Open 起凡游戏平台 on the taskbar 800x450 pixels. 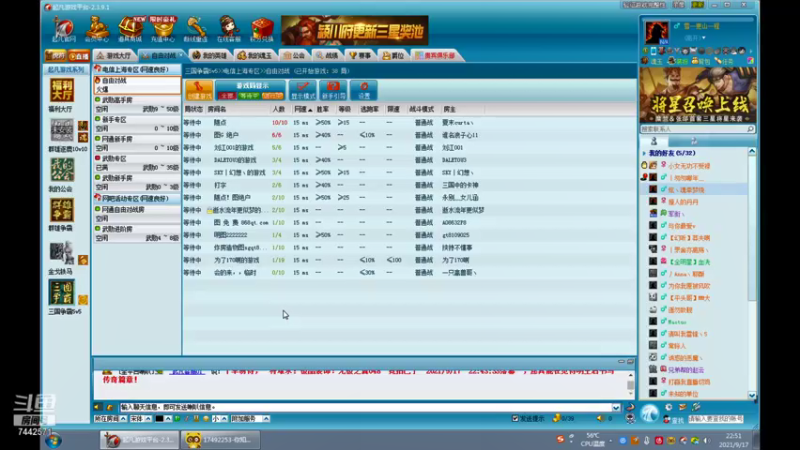[139, 440]
